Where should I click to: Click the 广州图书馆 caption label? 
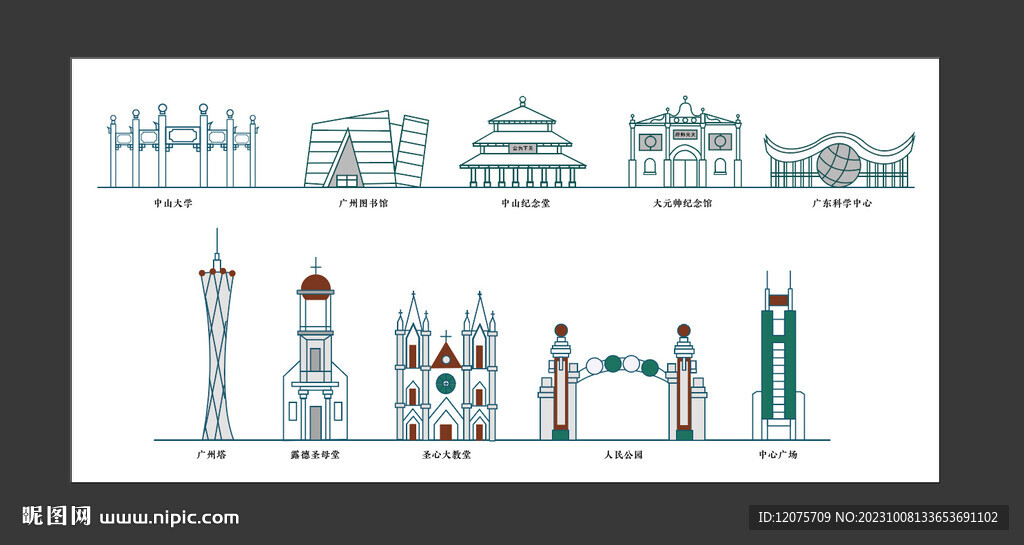[x=363, y=203]
